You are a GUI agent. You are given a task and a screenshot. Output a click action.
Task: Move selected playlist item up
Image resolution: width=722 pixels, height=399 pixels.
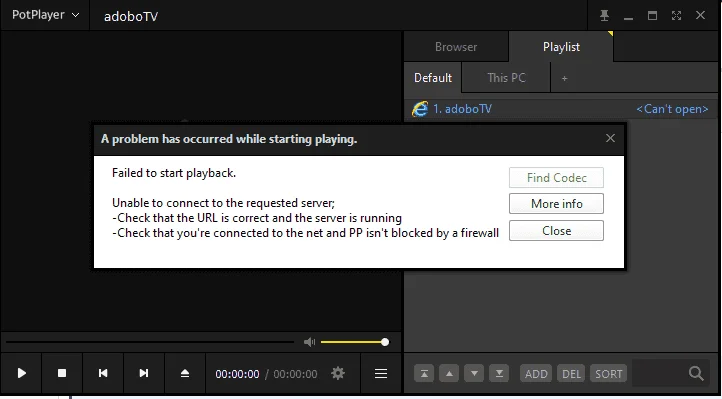449,374
